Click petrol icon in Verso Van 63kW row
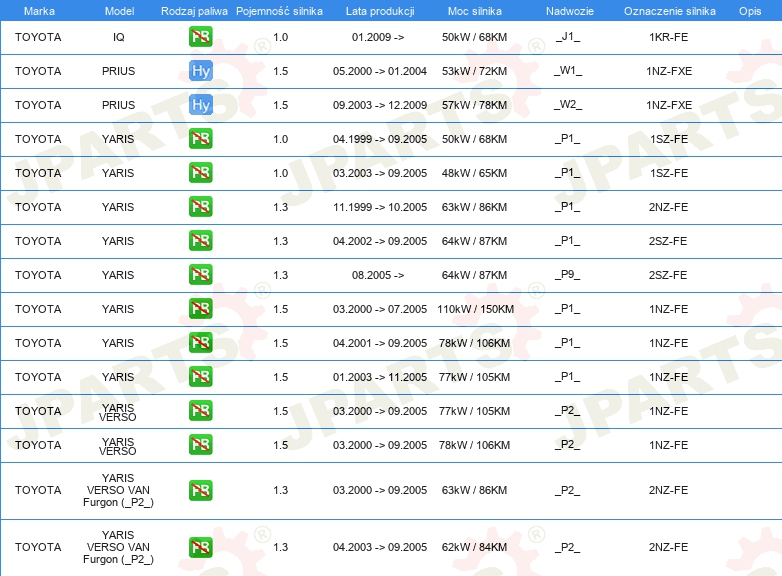 point(200,490)
